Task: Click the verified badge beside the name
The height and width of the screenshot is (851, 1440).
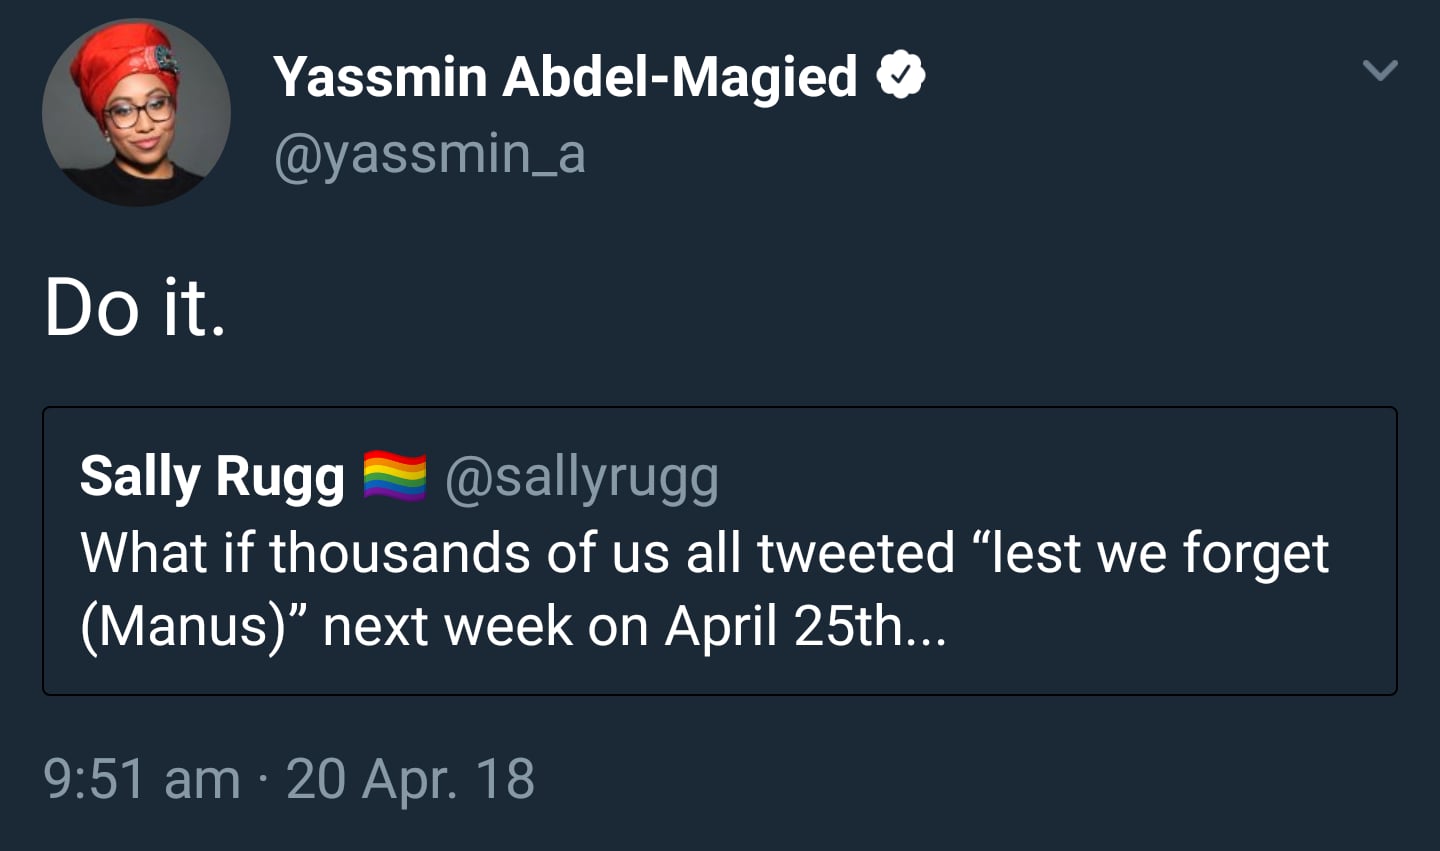Action: (901, 75)
